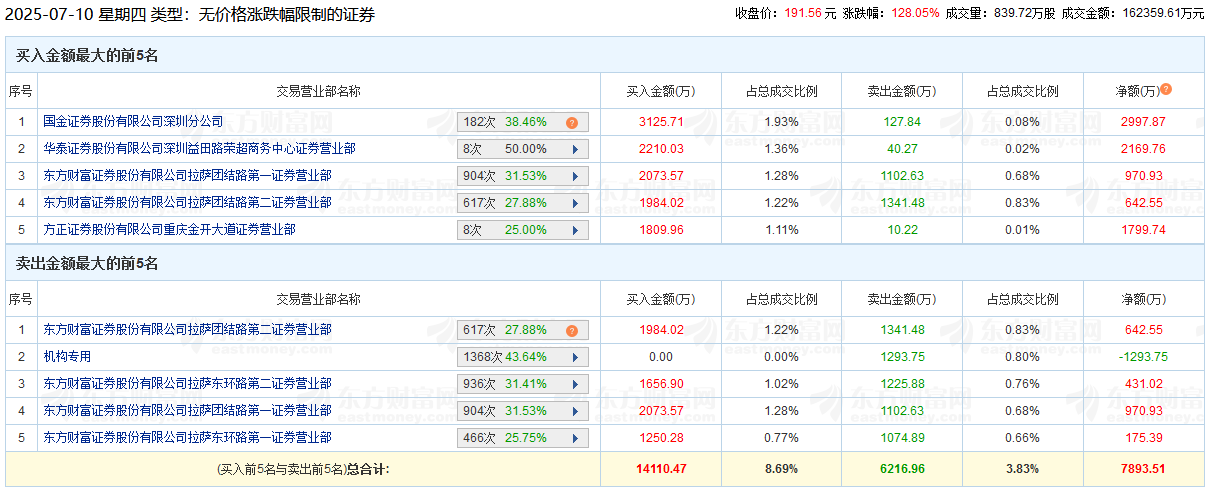This screenshot has height=491, width=1207.
Task: Click arrow icon in 方正证券 8次 25.00% badge
Action: pos(575,230)
